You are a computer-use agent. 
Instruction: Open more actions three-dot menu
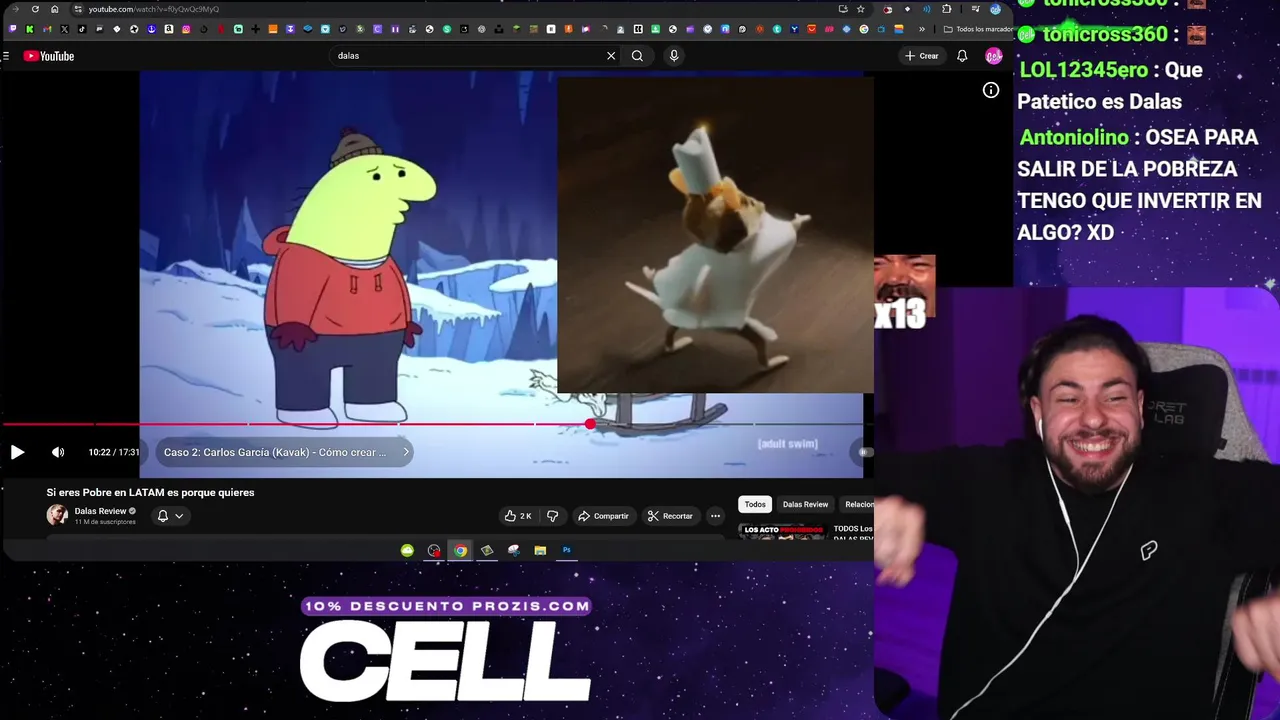pos(715,516)
